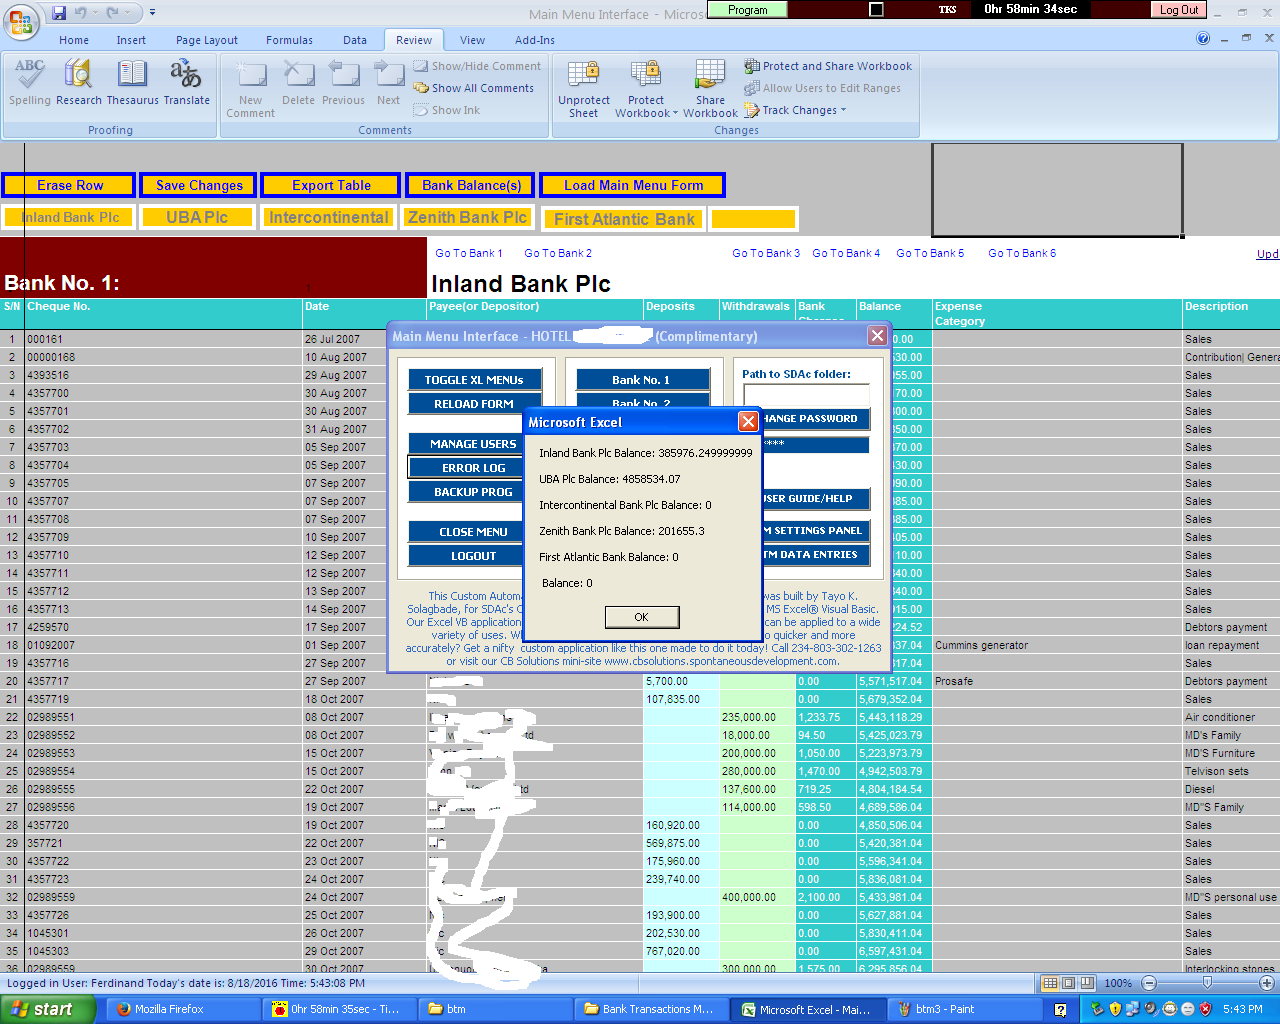The width and height of the screenshot is (1280, 1024).
Task: Click Path to SDAc folder input field
Action: tap(806, 394)
